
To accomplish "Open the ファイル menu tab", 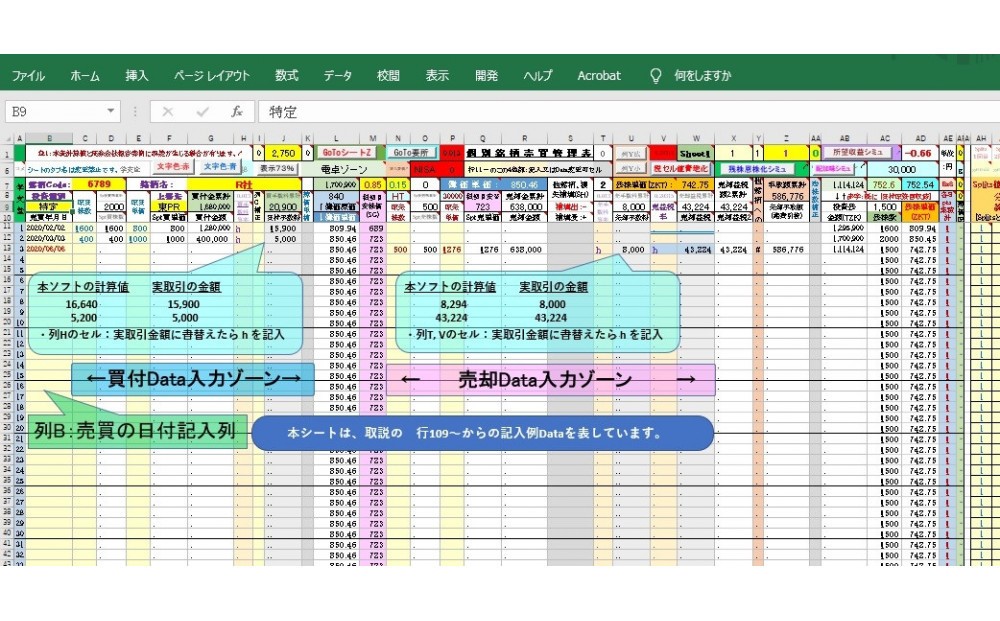I will point(28,76).
